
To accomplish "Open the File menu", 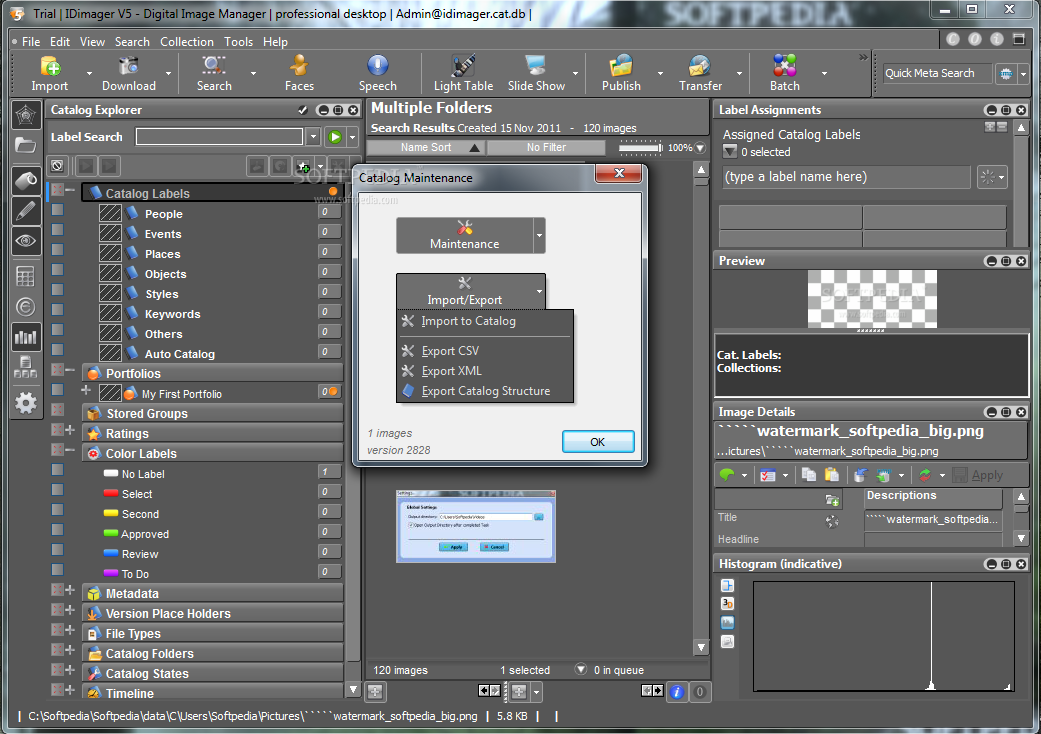I will click(31, 42).
